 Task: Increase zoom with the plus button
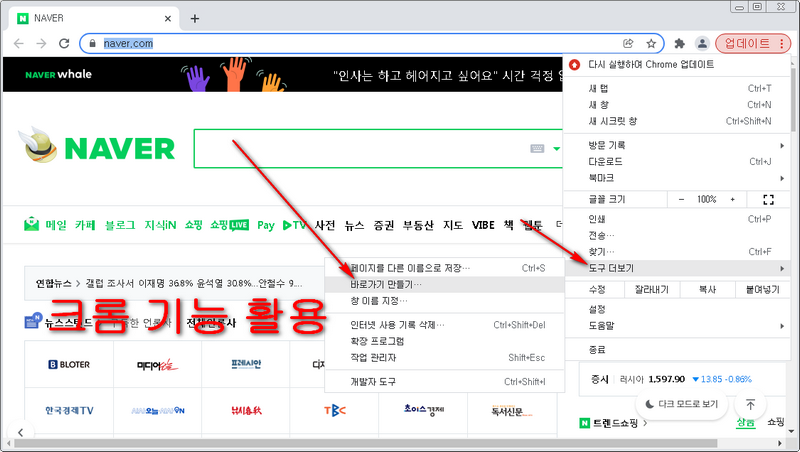733,199
